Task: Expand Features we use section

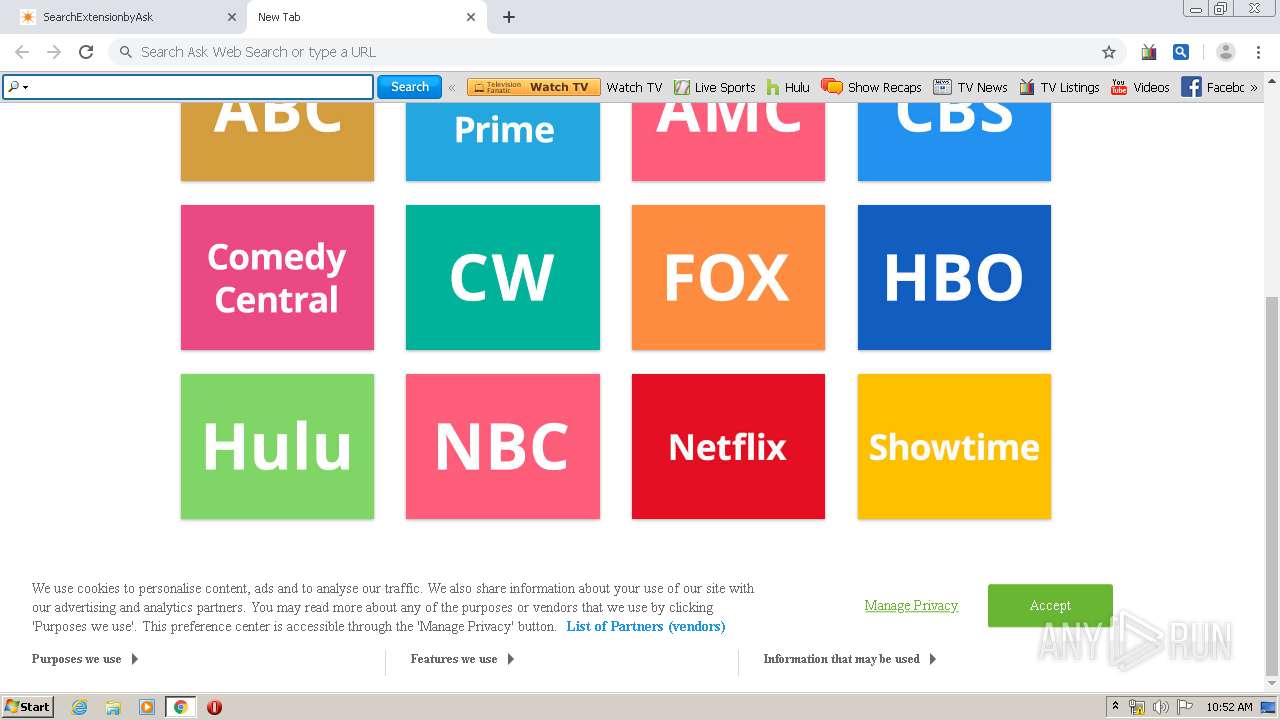Action: pyautogui.click(x=462, y=659)
